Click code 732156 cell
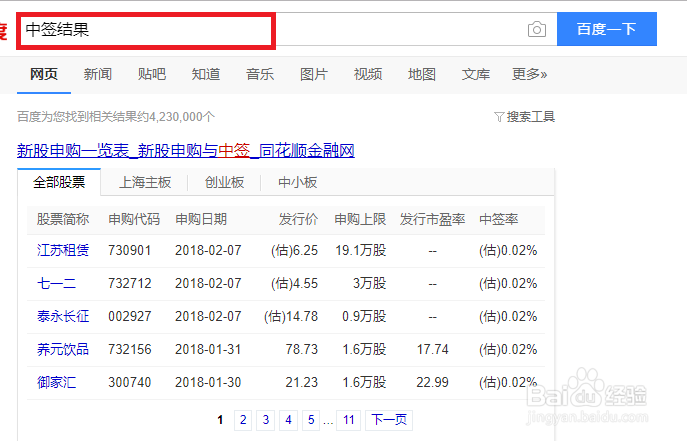687x441 pixels. (x=130, y=349)
